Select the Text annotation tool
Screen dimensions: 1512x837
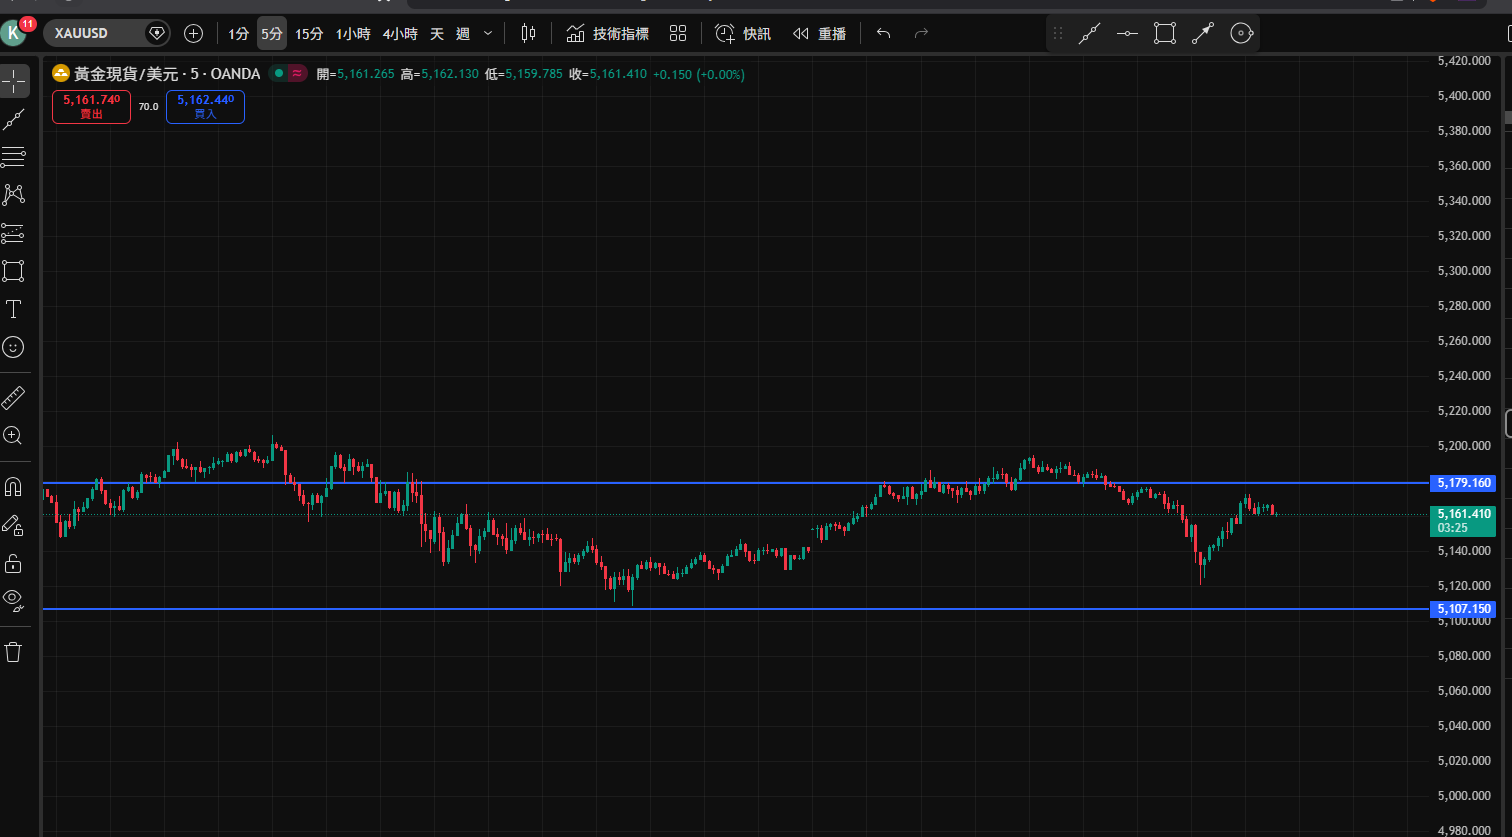pyautogui.click(x=14, y=309)
